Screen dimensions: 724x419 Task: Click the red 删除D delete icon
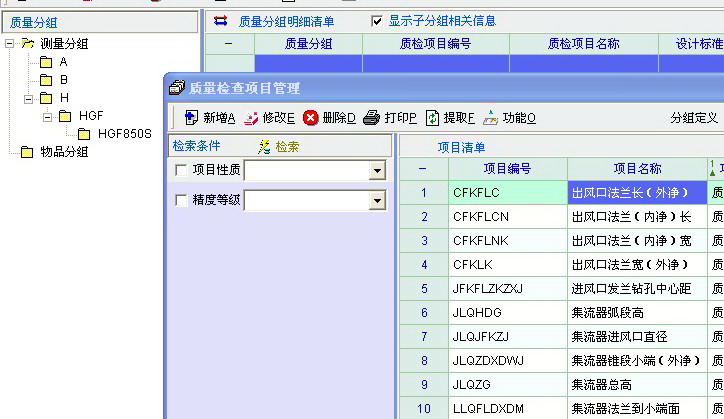pyautogui.click(x=311, y=118)
